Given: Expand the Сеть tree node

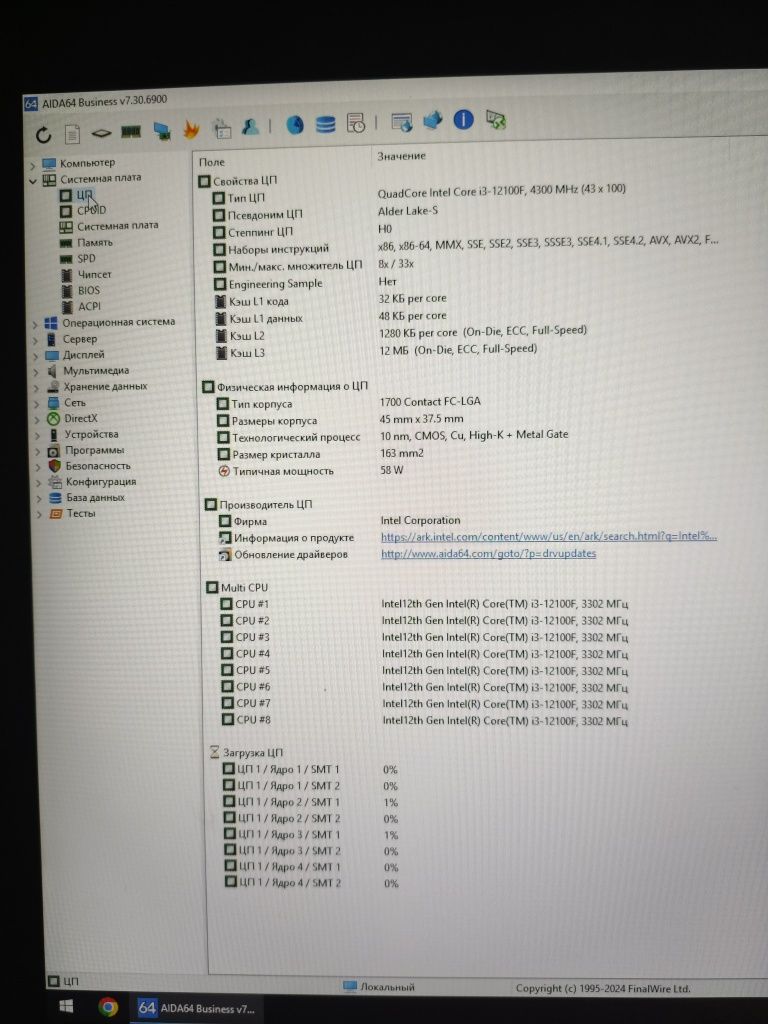Looking at the screenshot, I should click(x=37, y=404).
